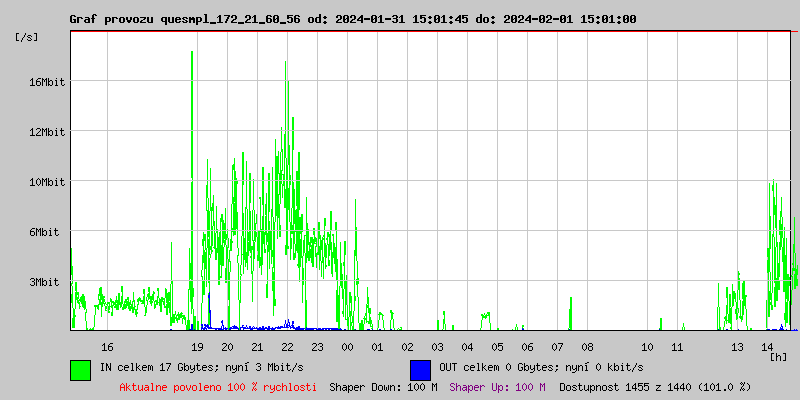Select hour 22 on the time axis
Screen dimensions: 800x400
pos(287,347)
